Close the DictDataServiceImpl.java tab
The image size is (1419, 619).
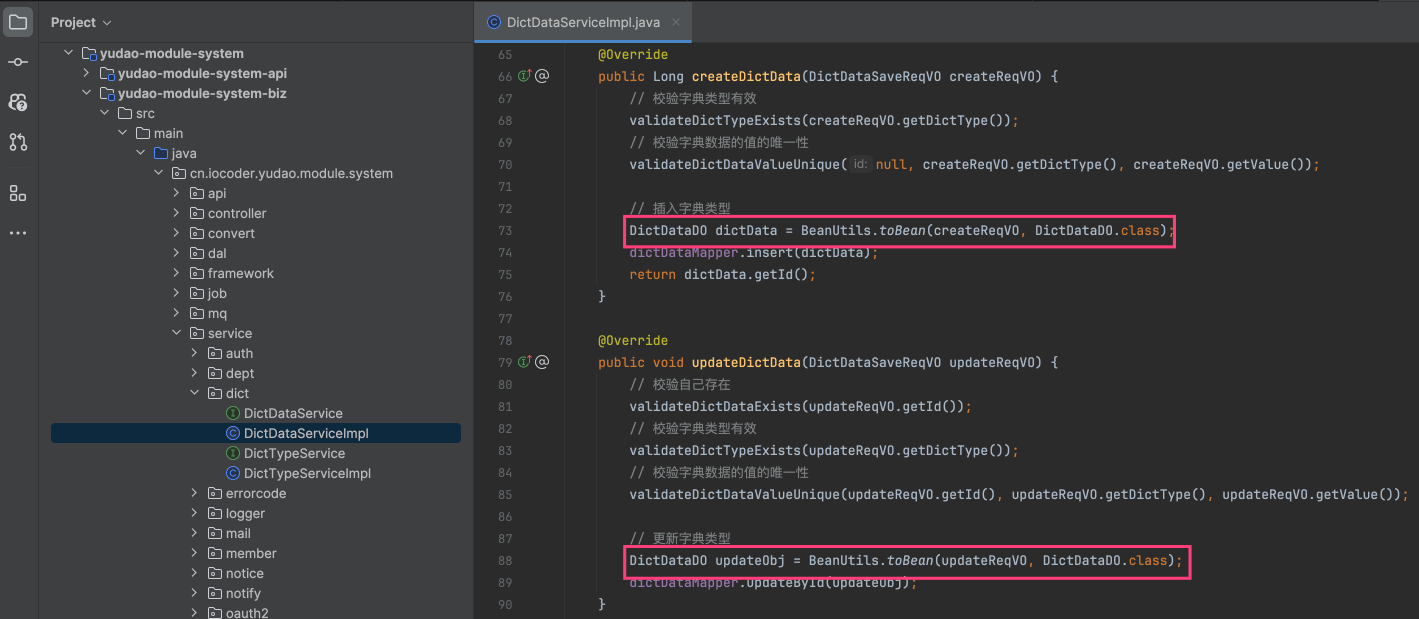coord(677,22)
